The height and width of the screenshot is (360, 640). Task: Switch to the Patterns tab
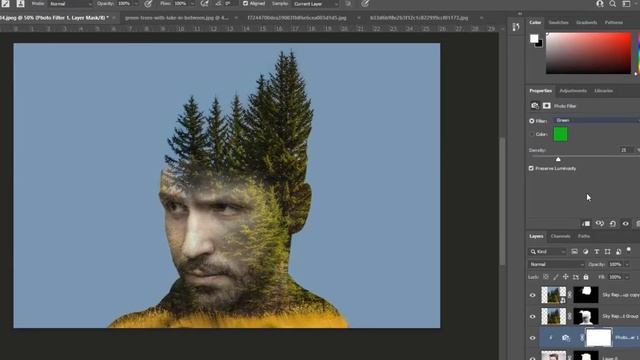coord(613,22)
